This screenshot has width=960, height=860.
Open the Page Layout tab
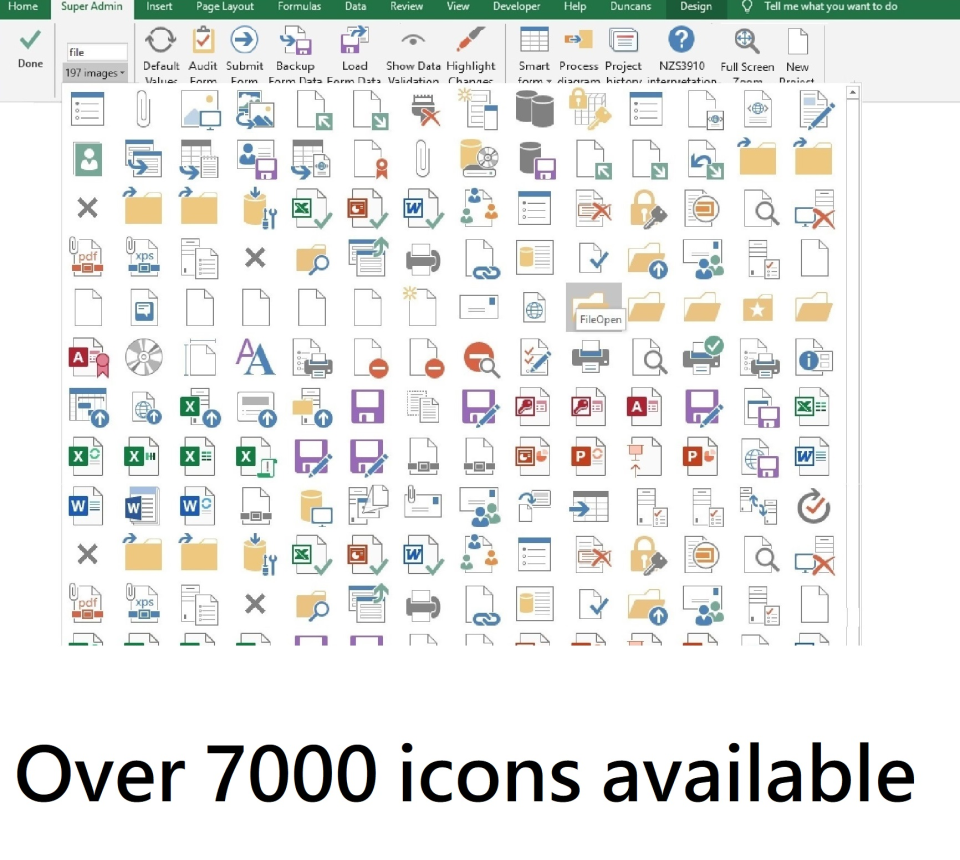[225, 7]
